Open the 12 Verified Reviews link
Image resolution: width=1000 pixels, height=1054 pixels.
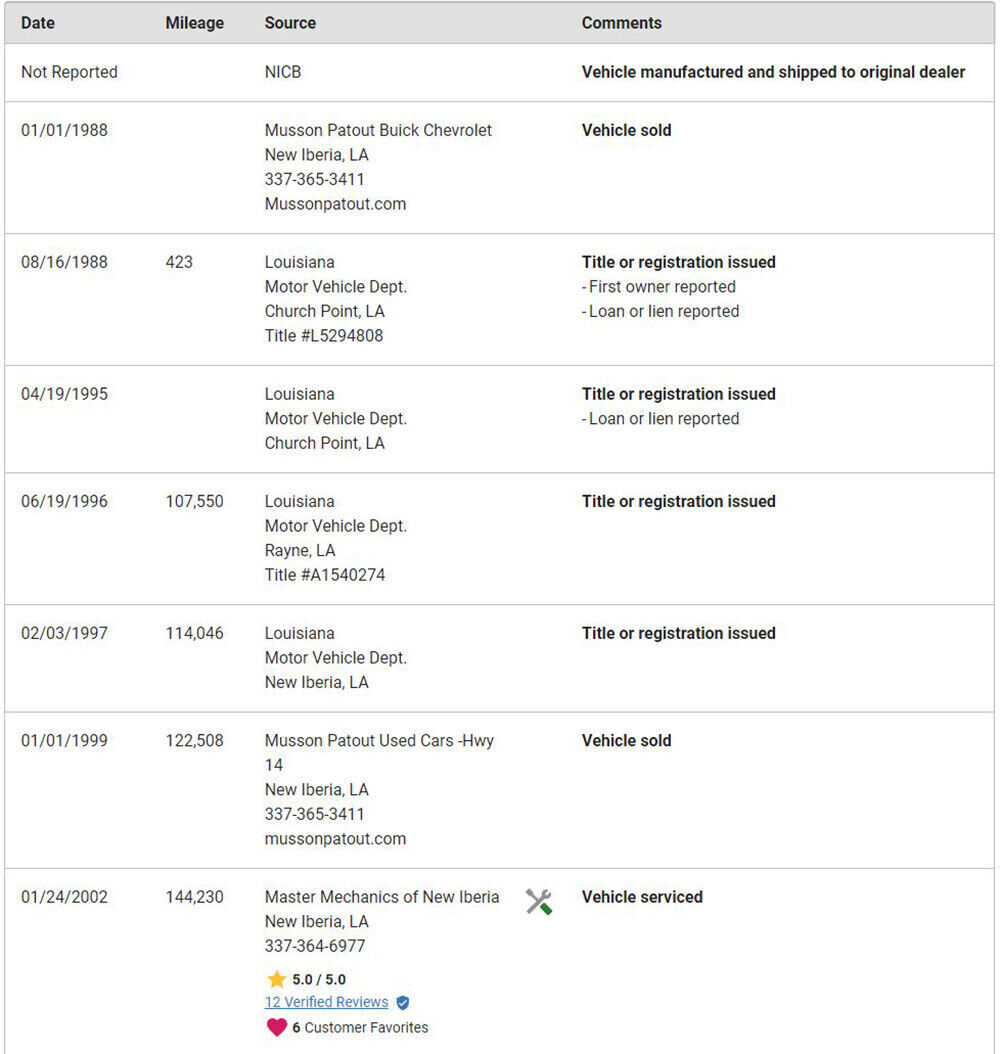[x=326, y=1002]
